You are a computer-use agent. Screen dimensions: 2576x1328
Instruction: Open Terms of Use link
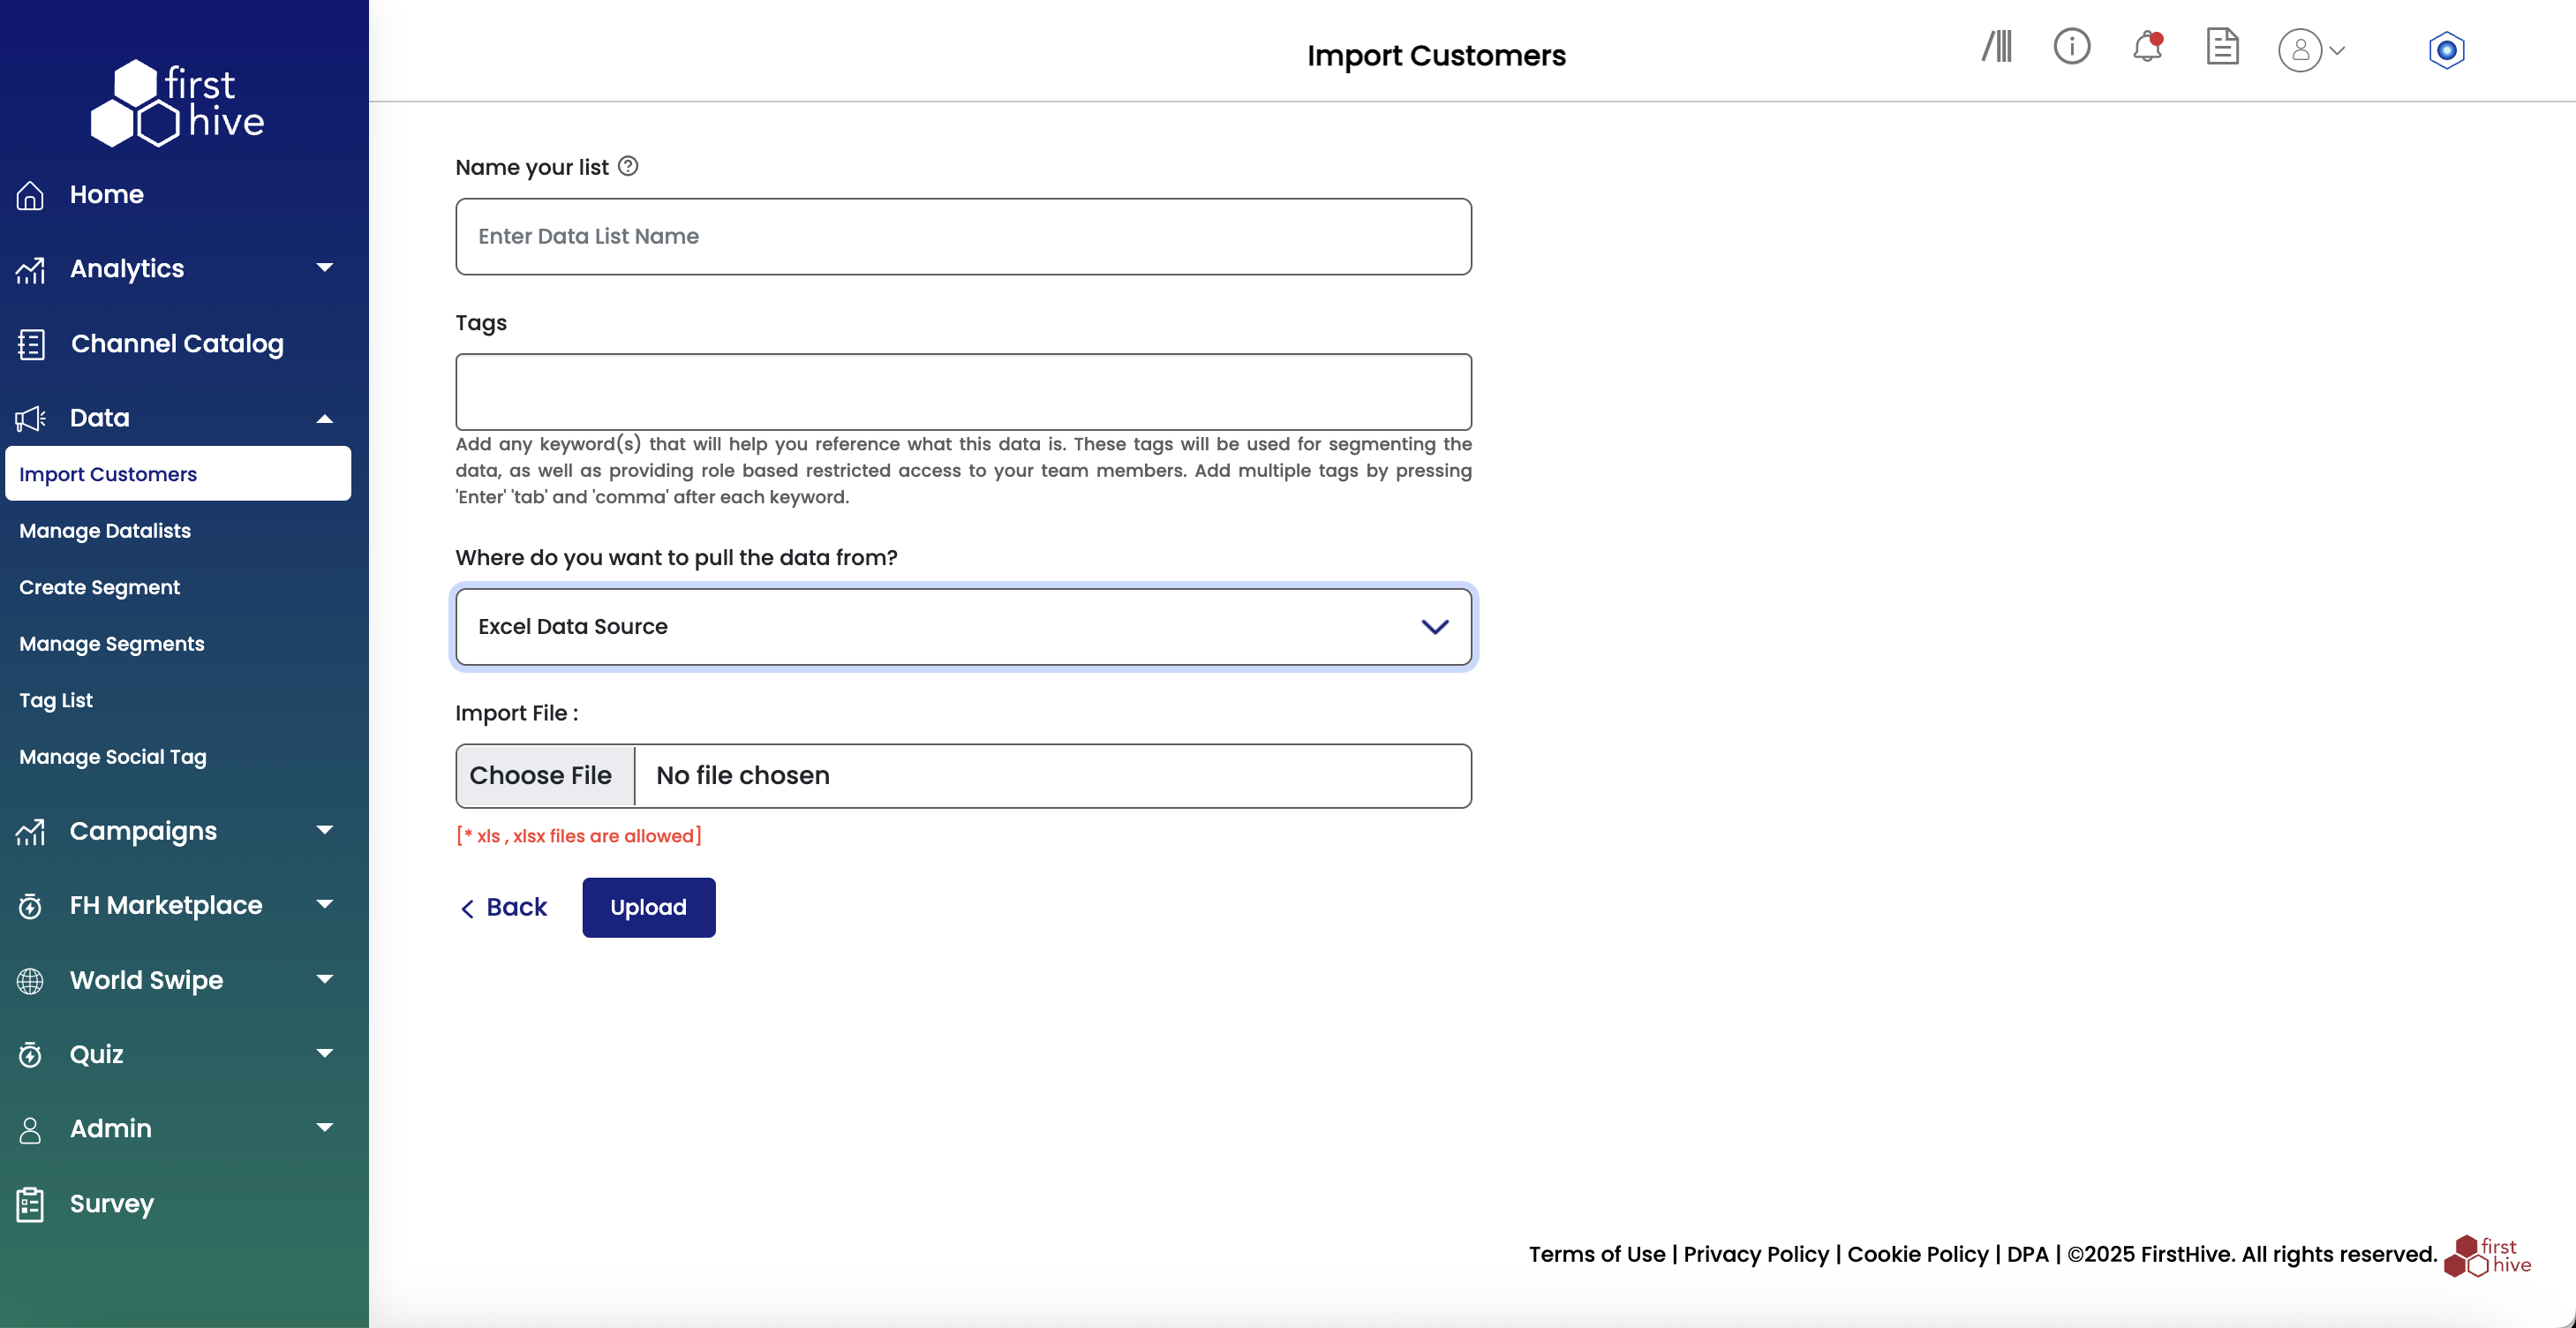coord(1597,1255)
